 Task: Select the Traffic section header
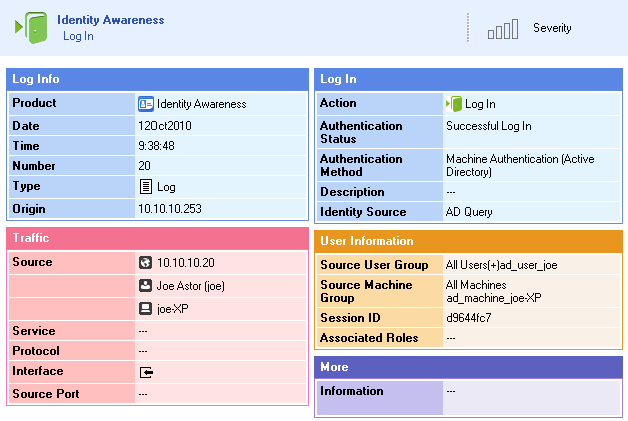pyautogui.click(x=157, y=238)
